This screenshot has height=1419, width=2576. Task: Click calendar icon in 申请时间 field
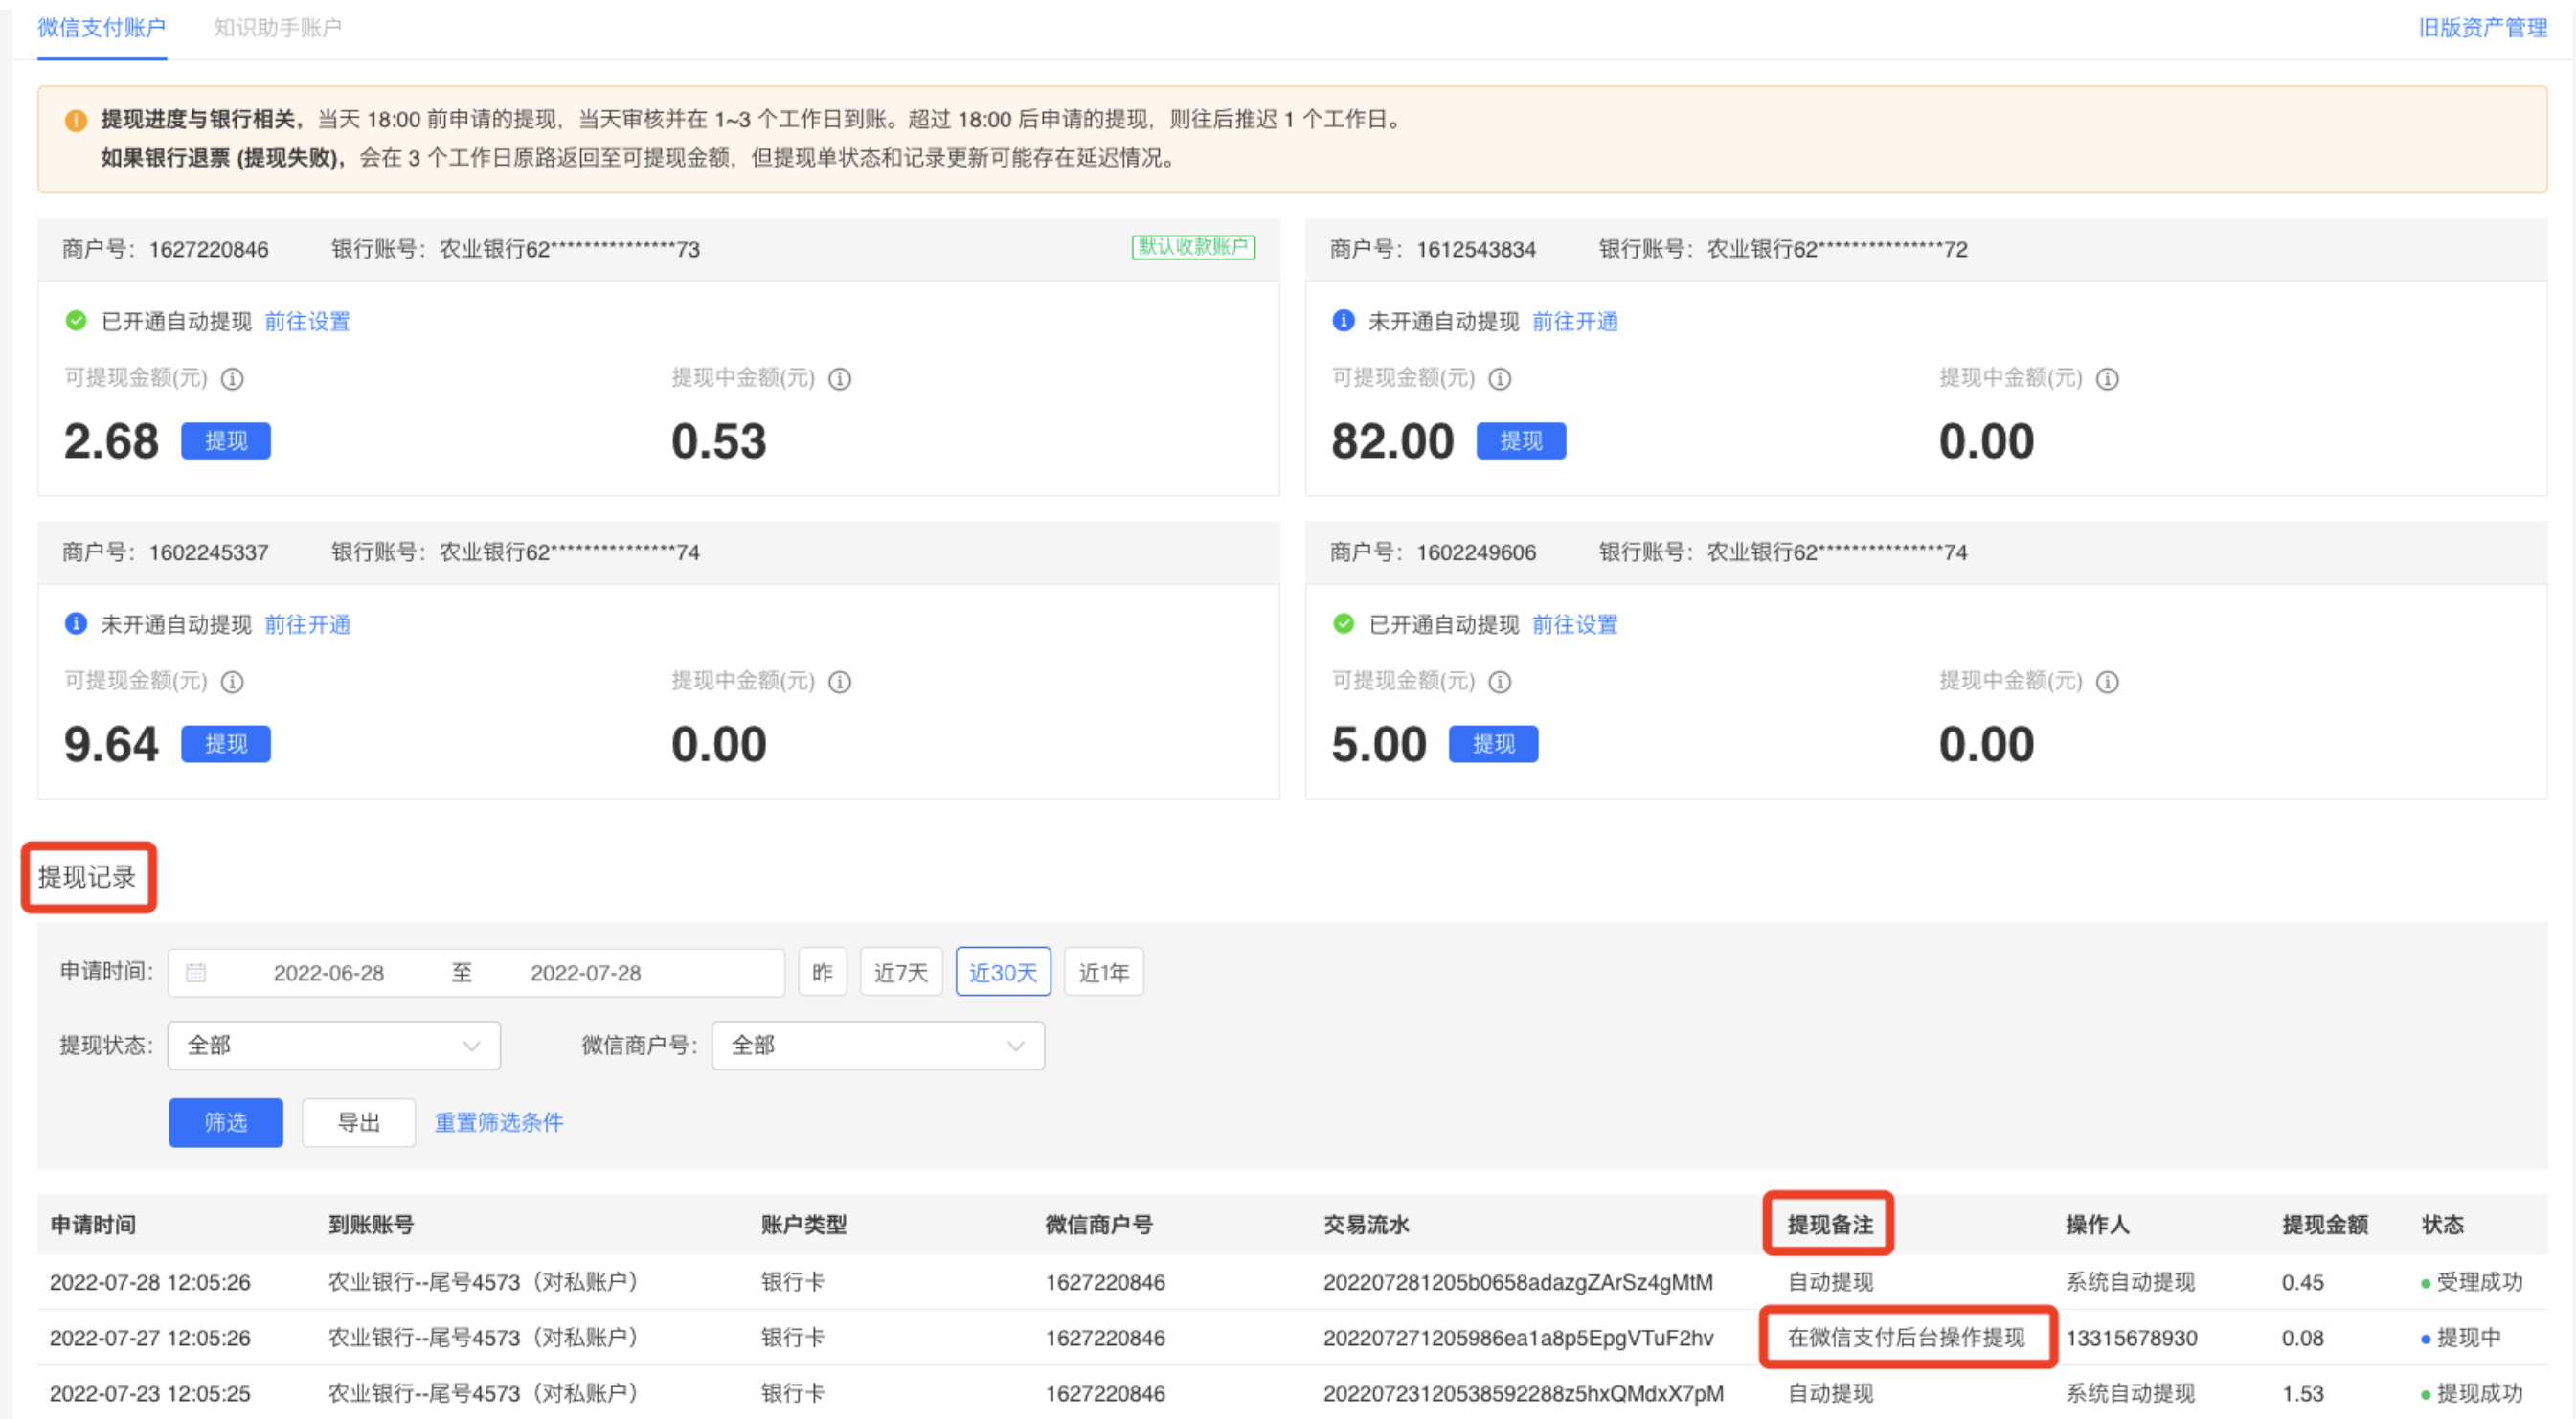[196, 972]
